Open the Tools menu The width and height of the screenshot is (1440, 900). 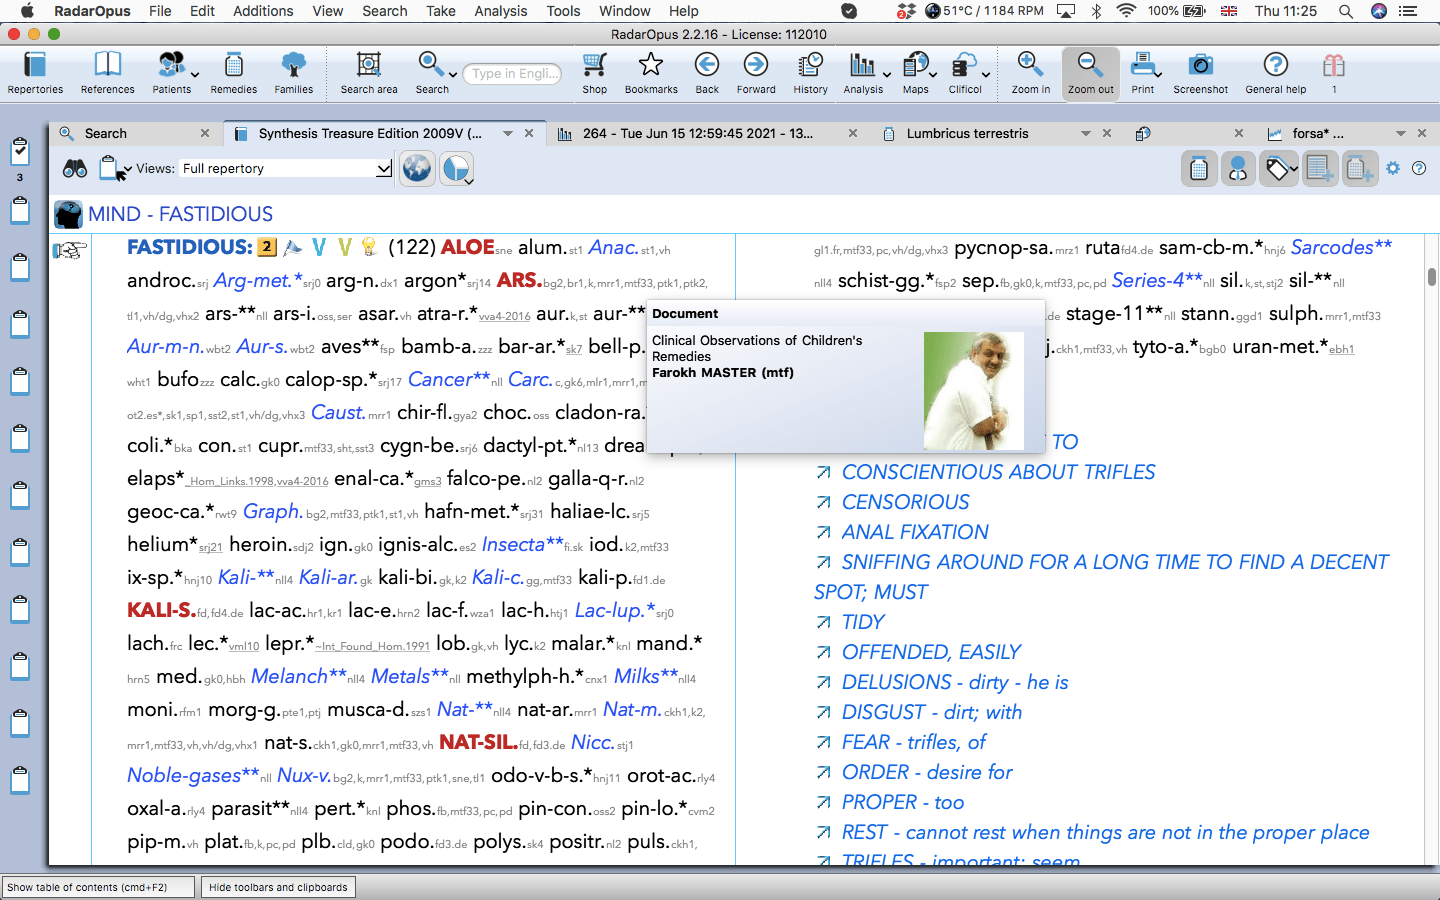(563, 11)
